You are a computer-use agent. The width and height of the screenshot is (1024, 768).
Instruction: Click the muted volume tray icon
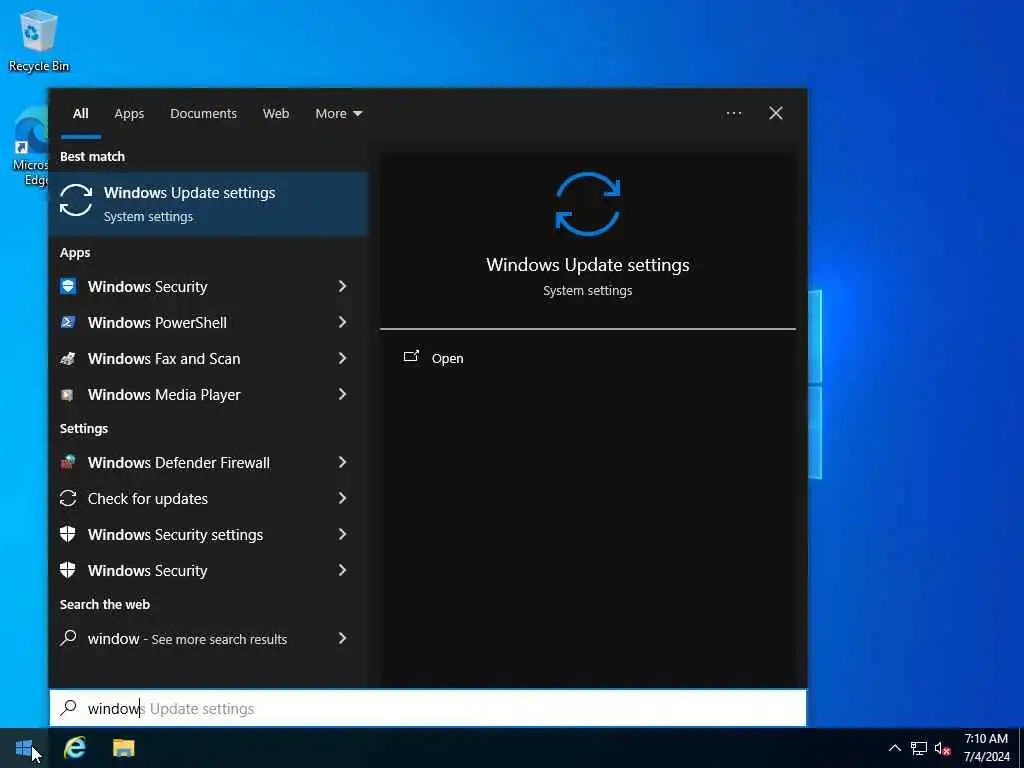point(942,748)
